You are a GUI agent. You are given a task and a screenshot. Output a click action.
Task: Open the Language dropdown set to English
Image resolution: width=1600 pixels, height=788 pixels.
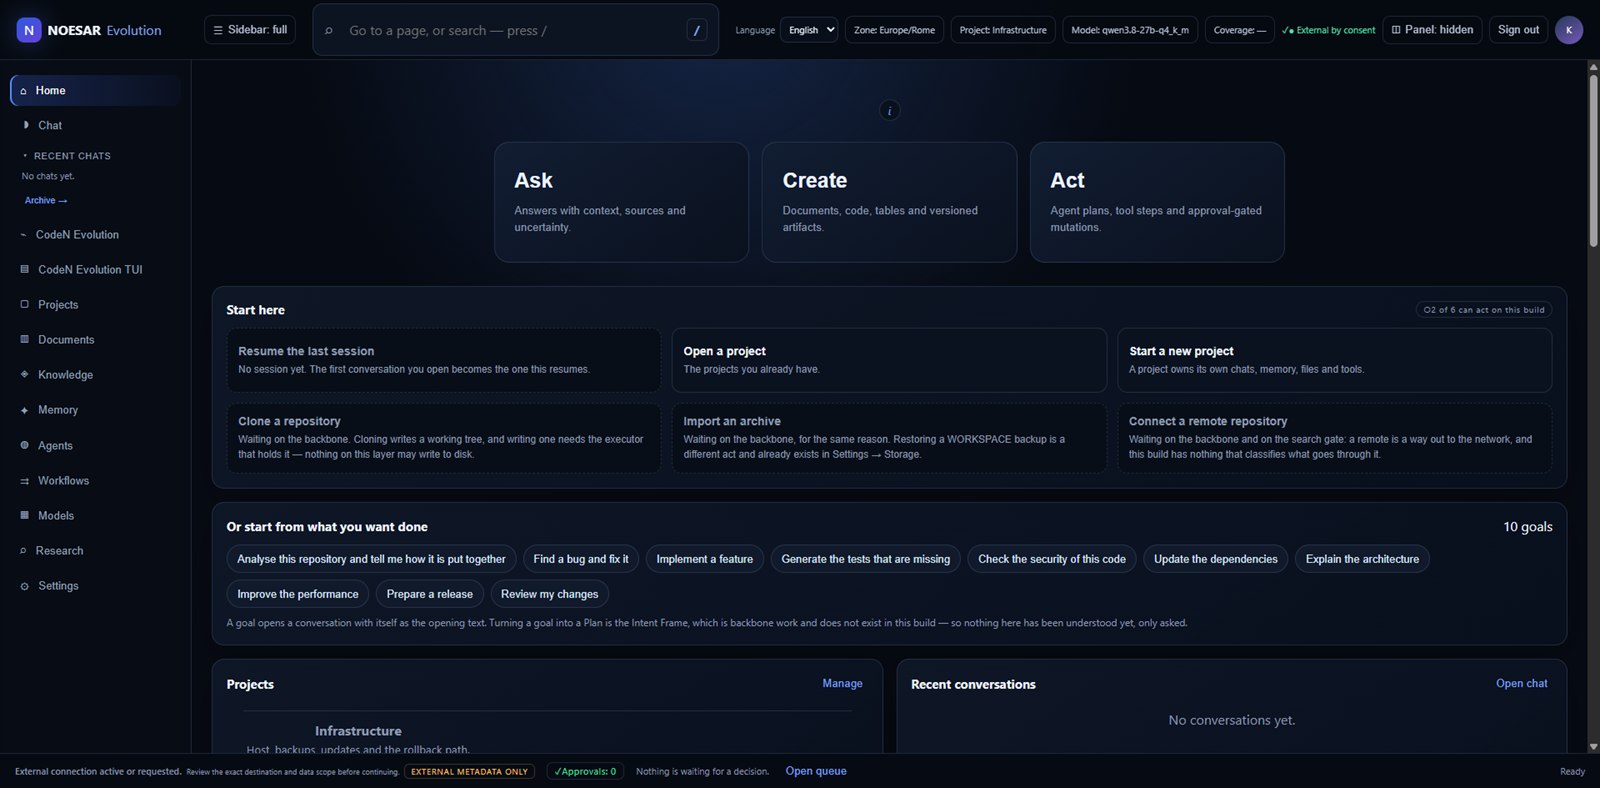pos(808,30)
